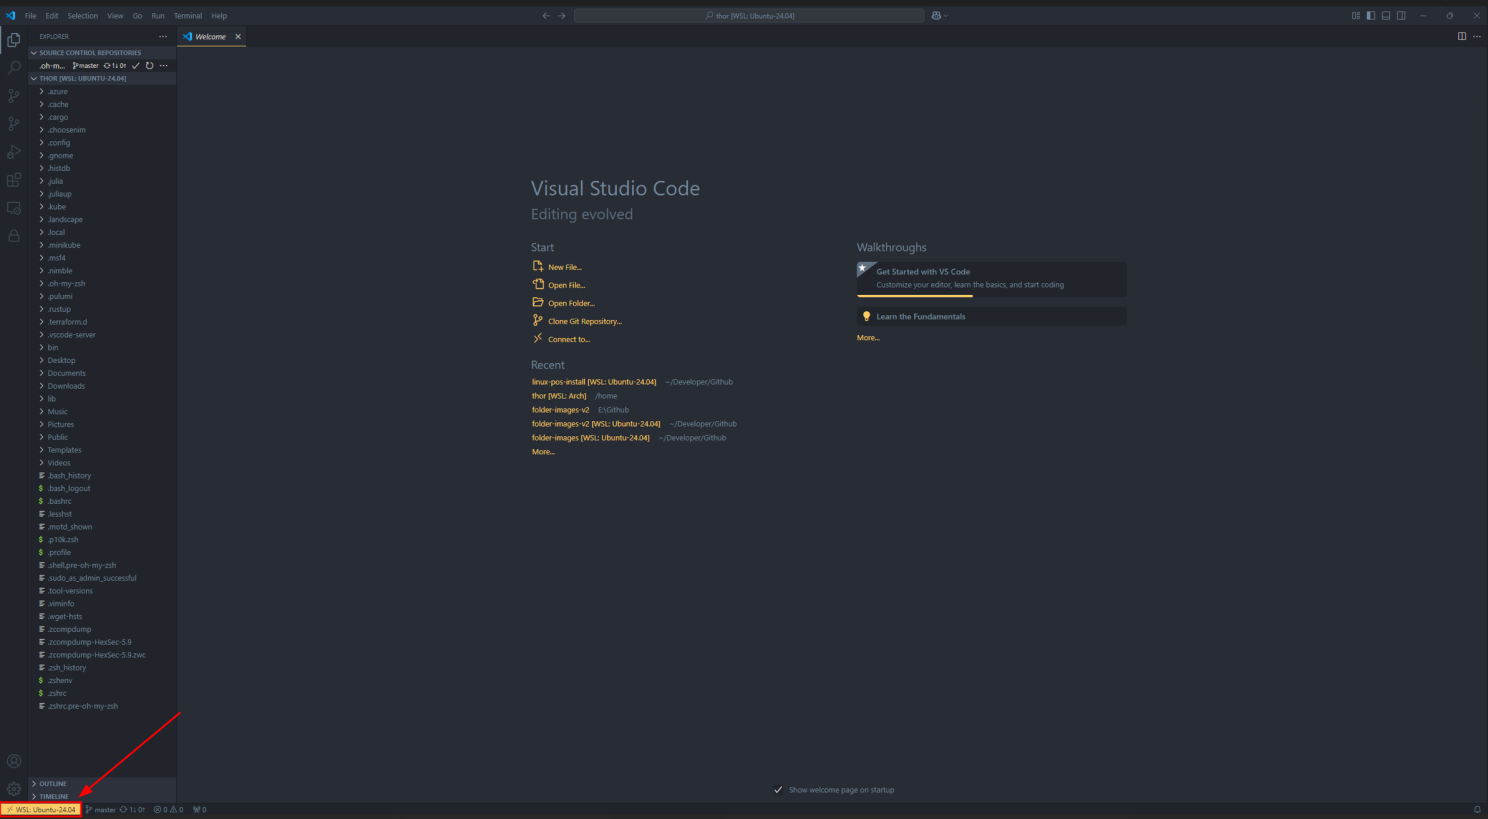Click the master branch label in repositories row
This screenshot has height=819, width=1488.
[x=86, y=66]
